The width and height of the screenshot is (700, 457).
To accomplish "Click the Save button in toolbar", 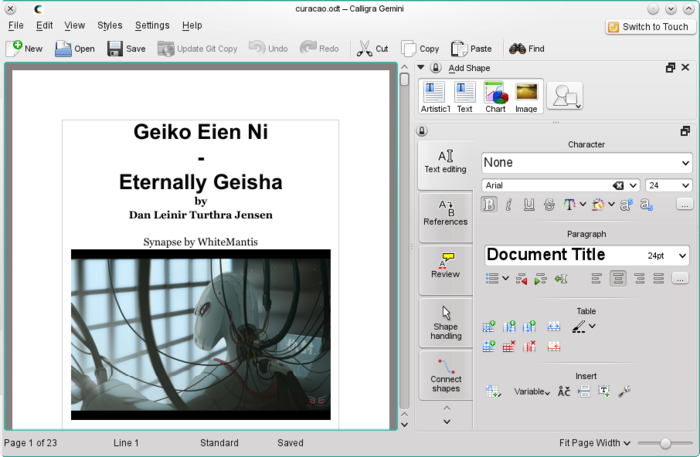I will (126, 48).
